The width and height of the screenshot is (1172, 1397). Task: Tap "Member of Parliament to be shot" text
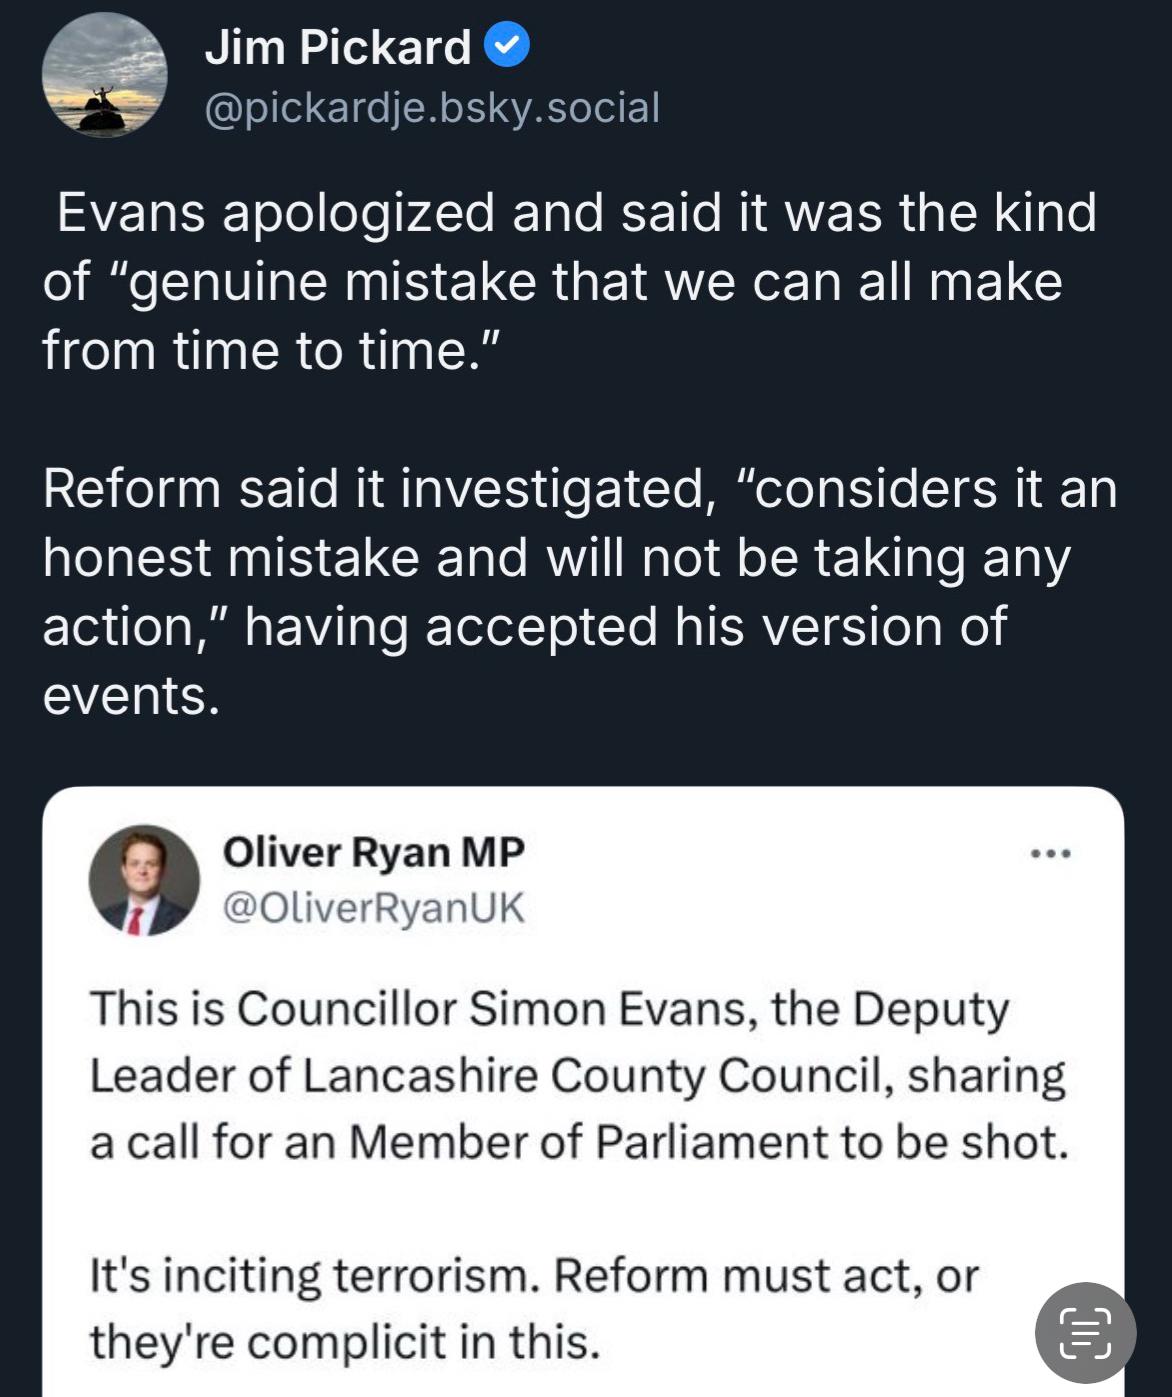[x=708, y=1142]
